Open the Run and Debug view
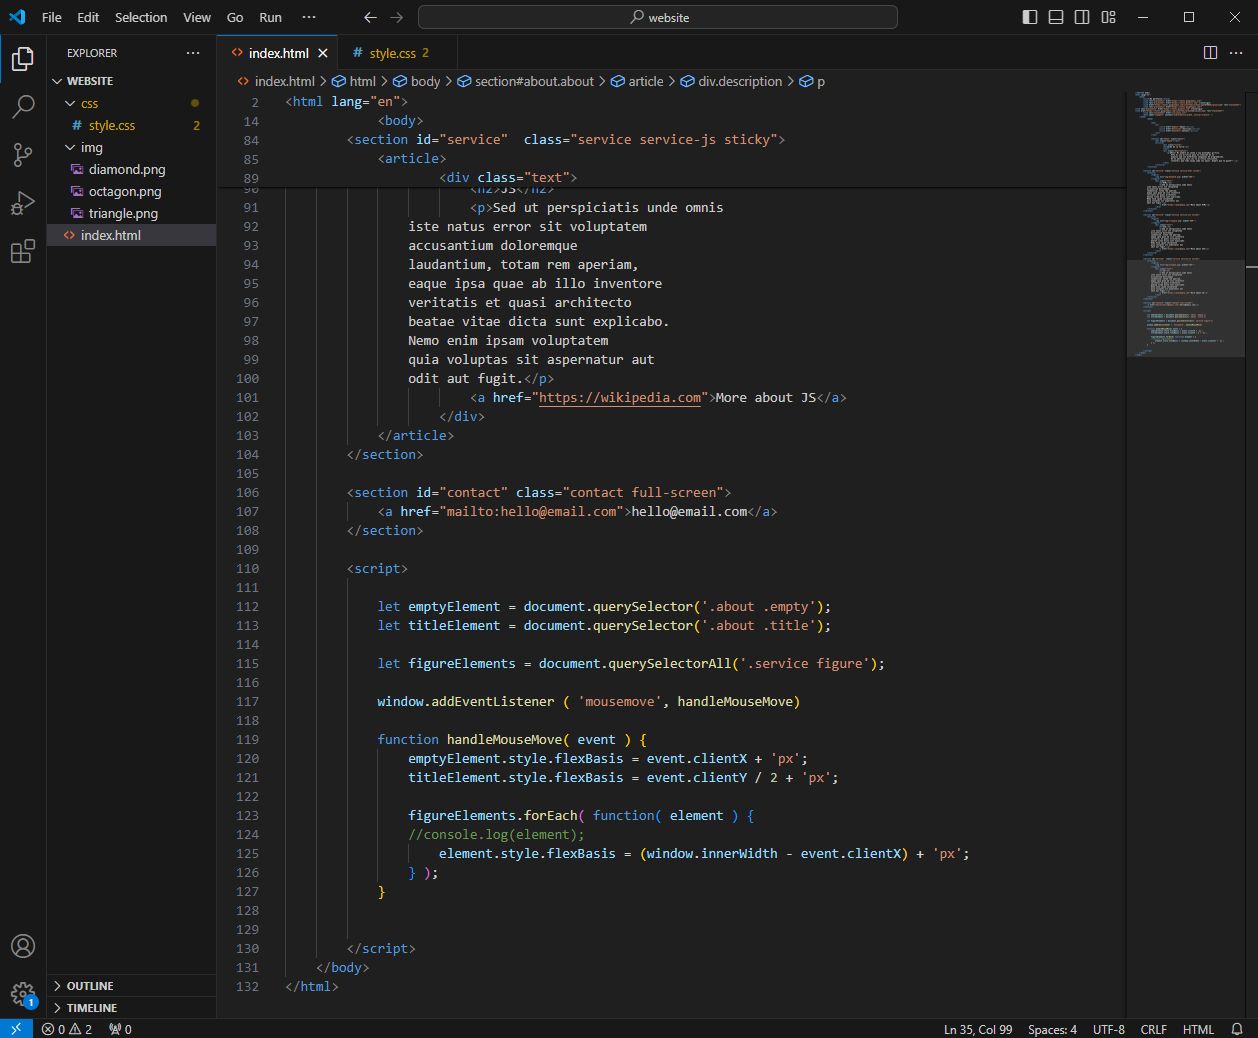This screenshot has height=1038, width=1258. click(22, 203)
